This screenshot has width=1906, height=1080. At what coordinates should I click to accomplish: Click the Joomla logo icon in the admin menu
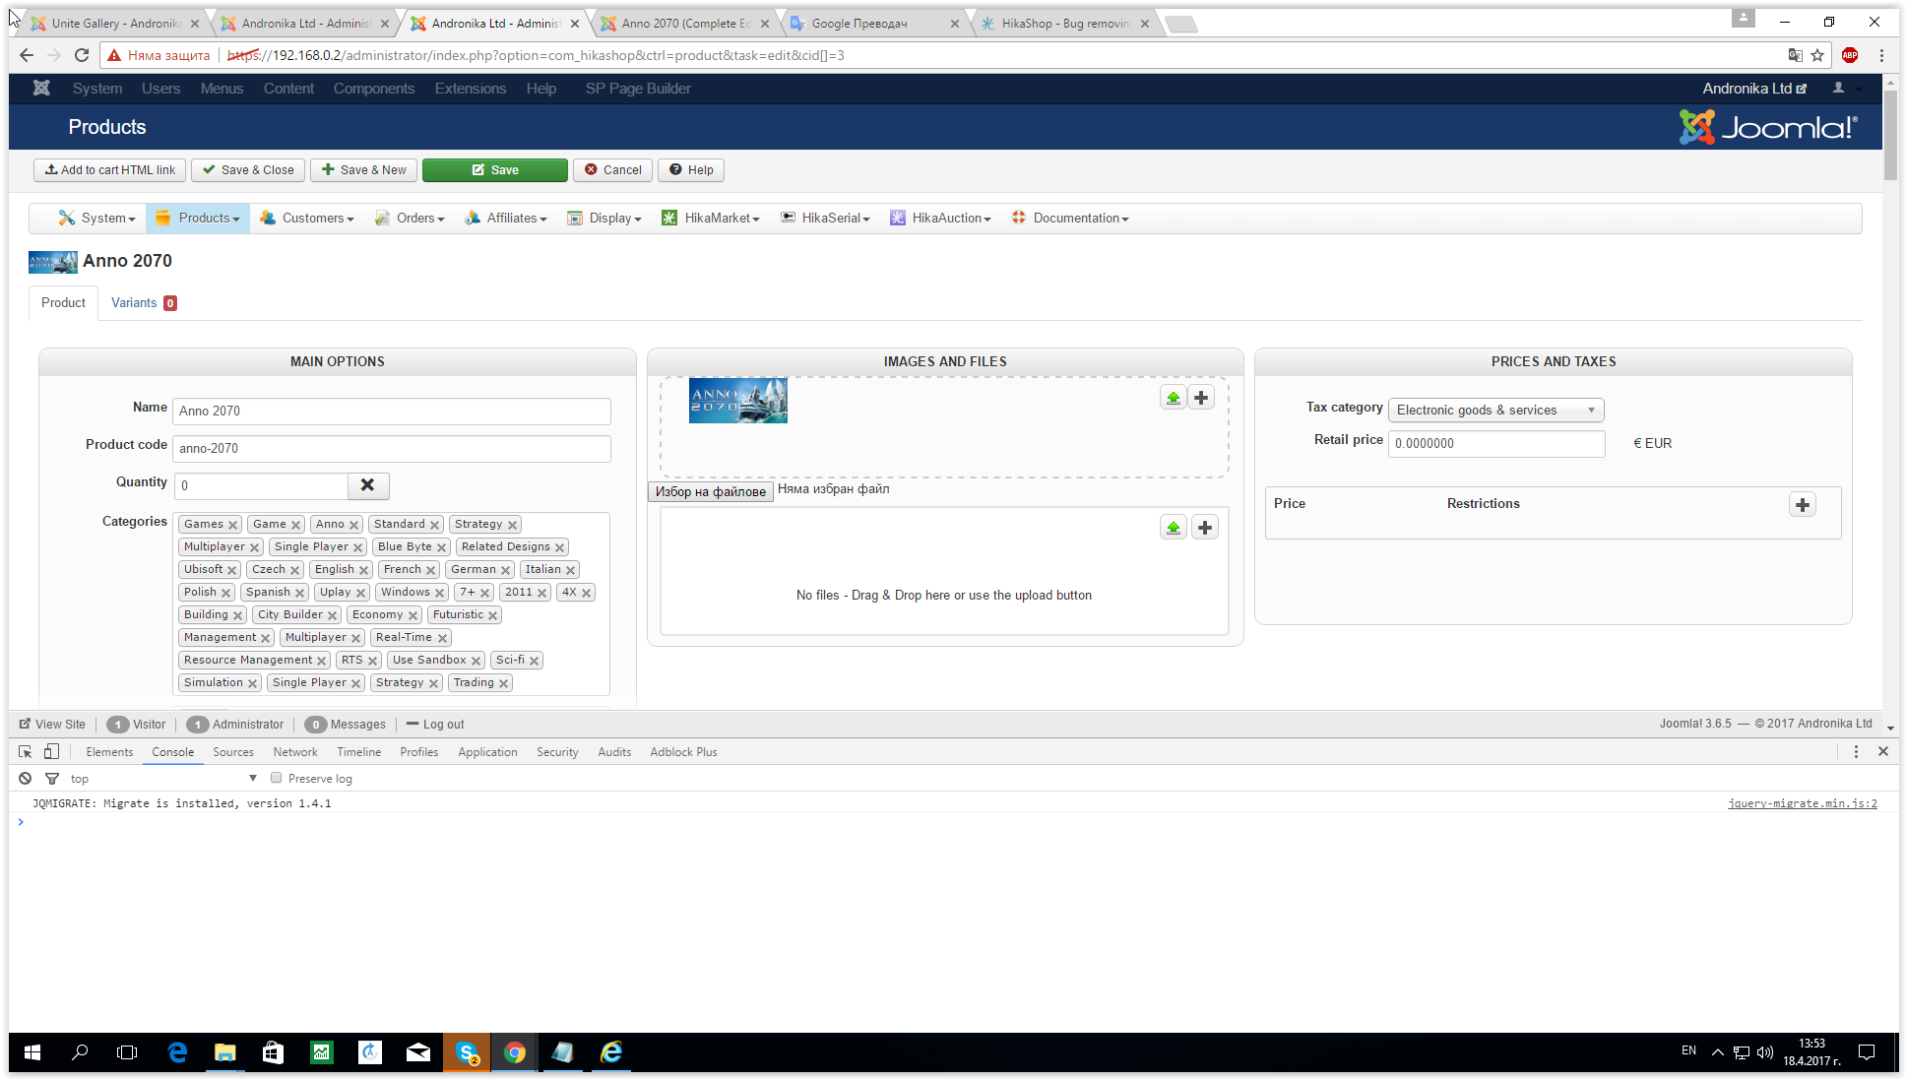coord(41,88)
